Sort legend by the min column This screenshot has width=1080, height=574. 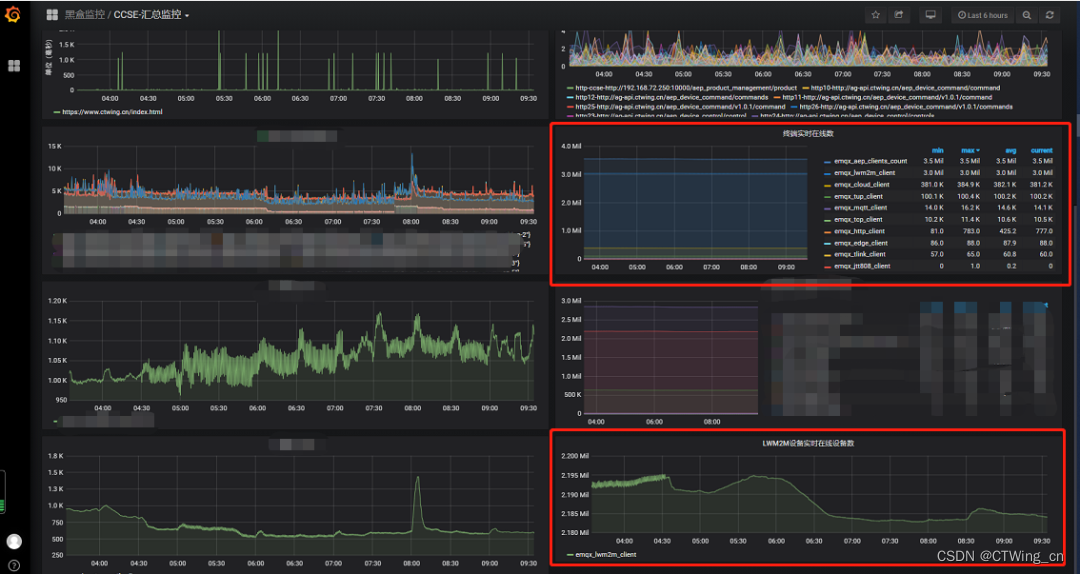pos(937,150)
